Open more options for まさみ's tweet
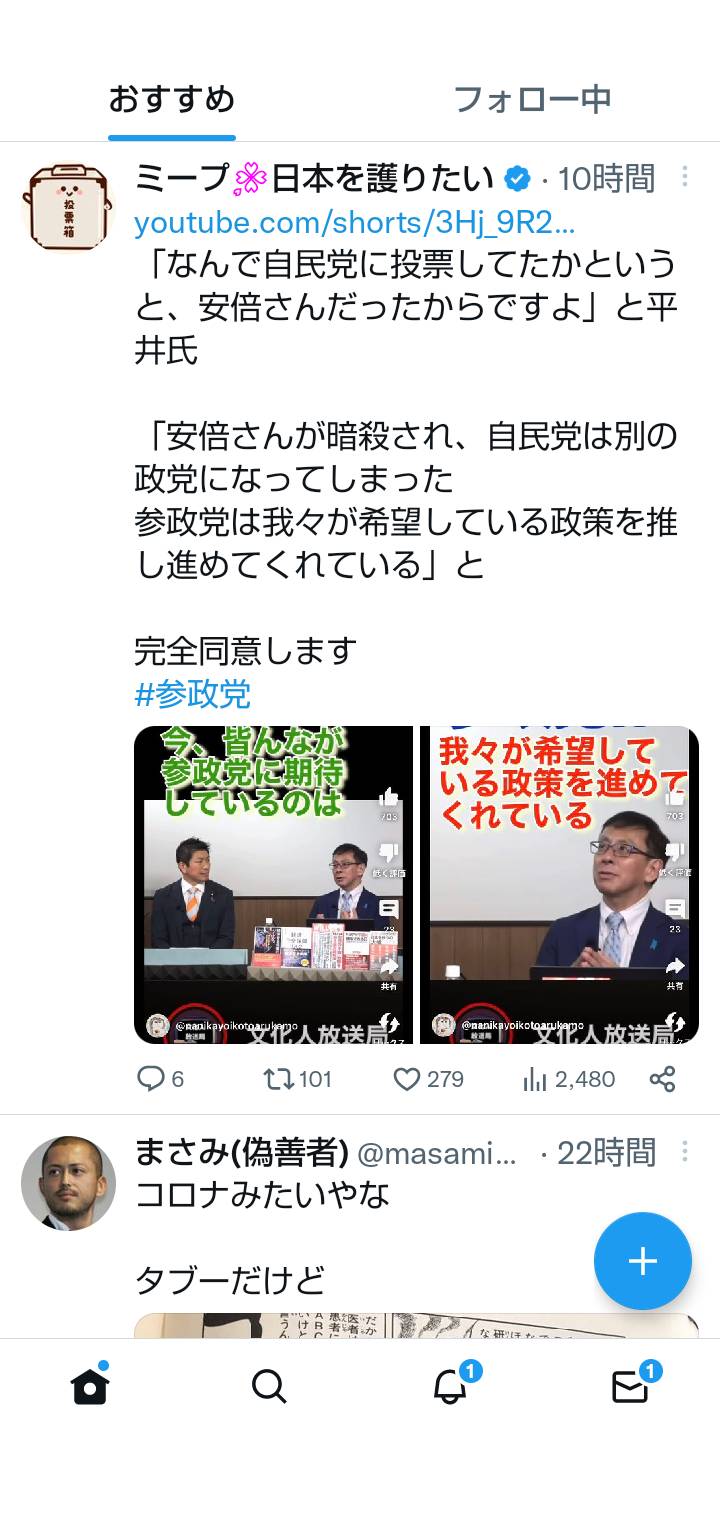Image resolution: width=720 pixels, height=1520 pixels. pos(685,1151)
